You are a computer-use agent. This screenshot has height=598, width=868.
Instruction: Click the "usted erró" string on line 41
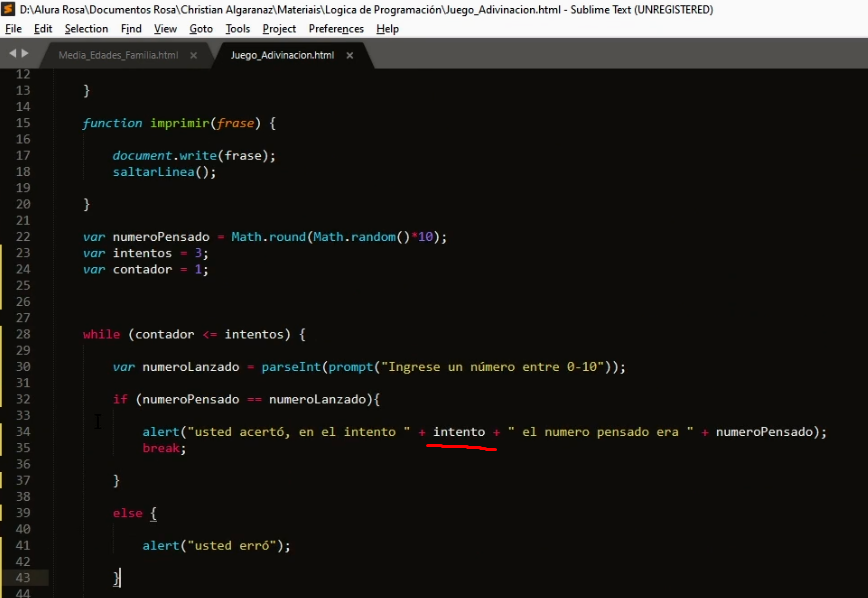[231, 545]
